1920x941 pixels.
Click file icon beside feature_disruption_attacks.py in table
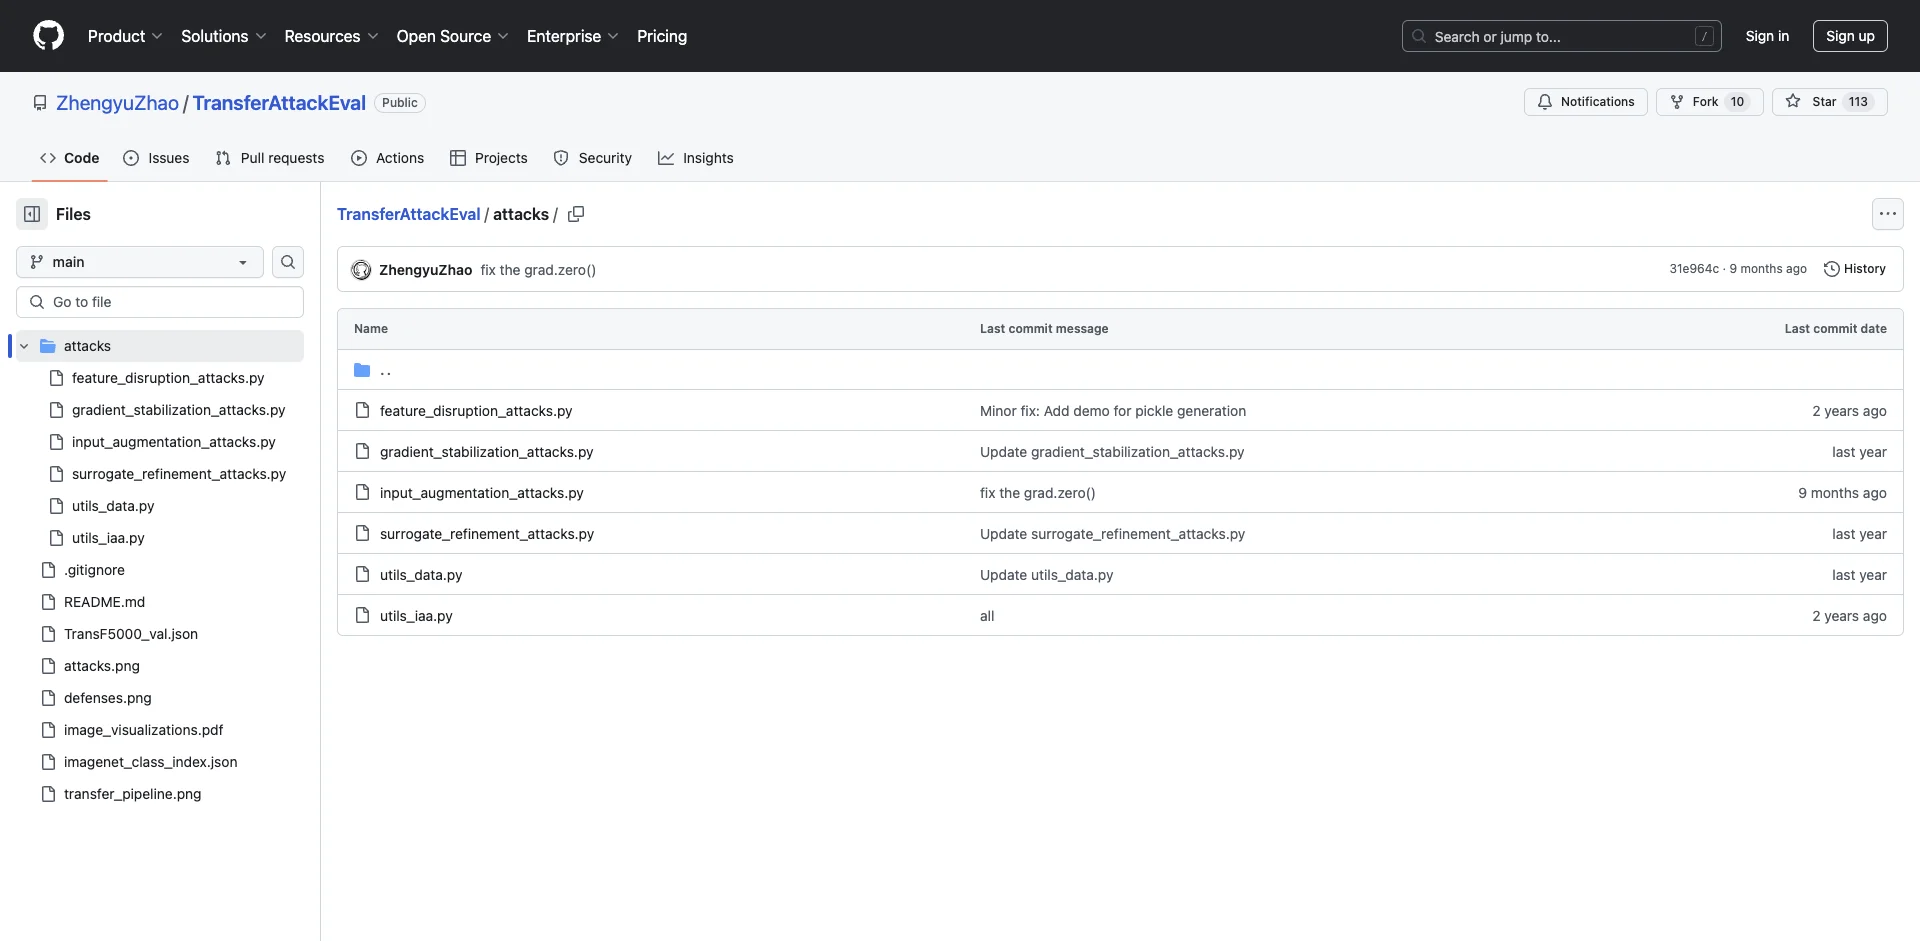pos(362,411)
